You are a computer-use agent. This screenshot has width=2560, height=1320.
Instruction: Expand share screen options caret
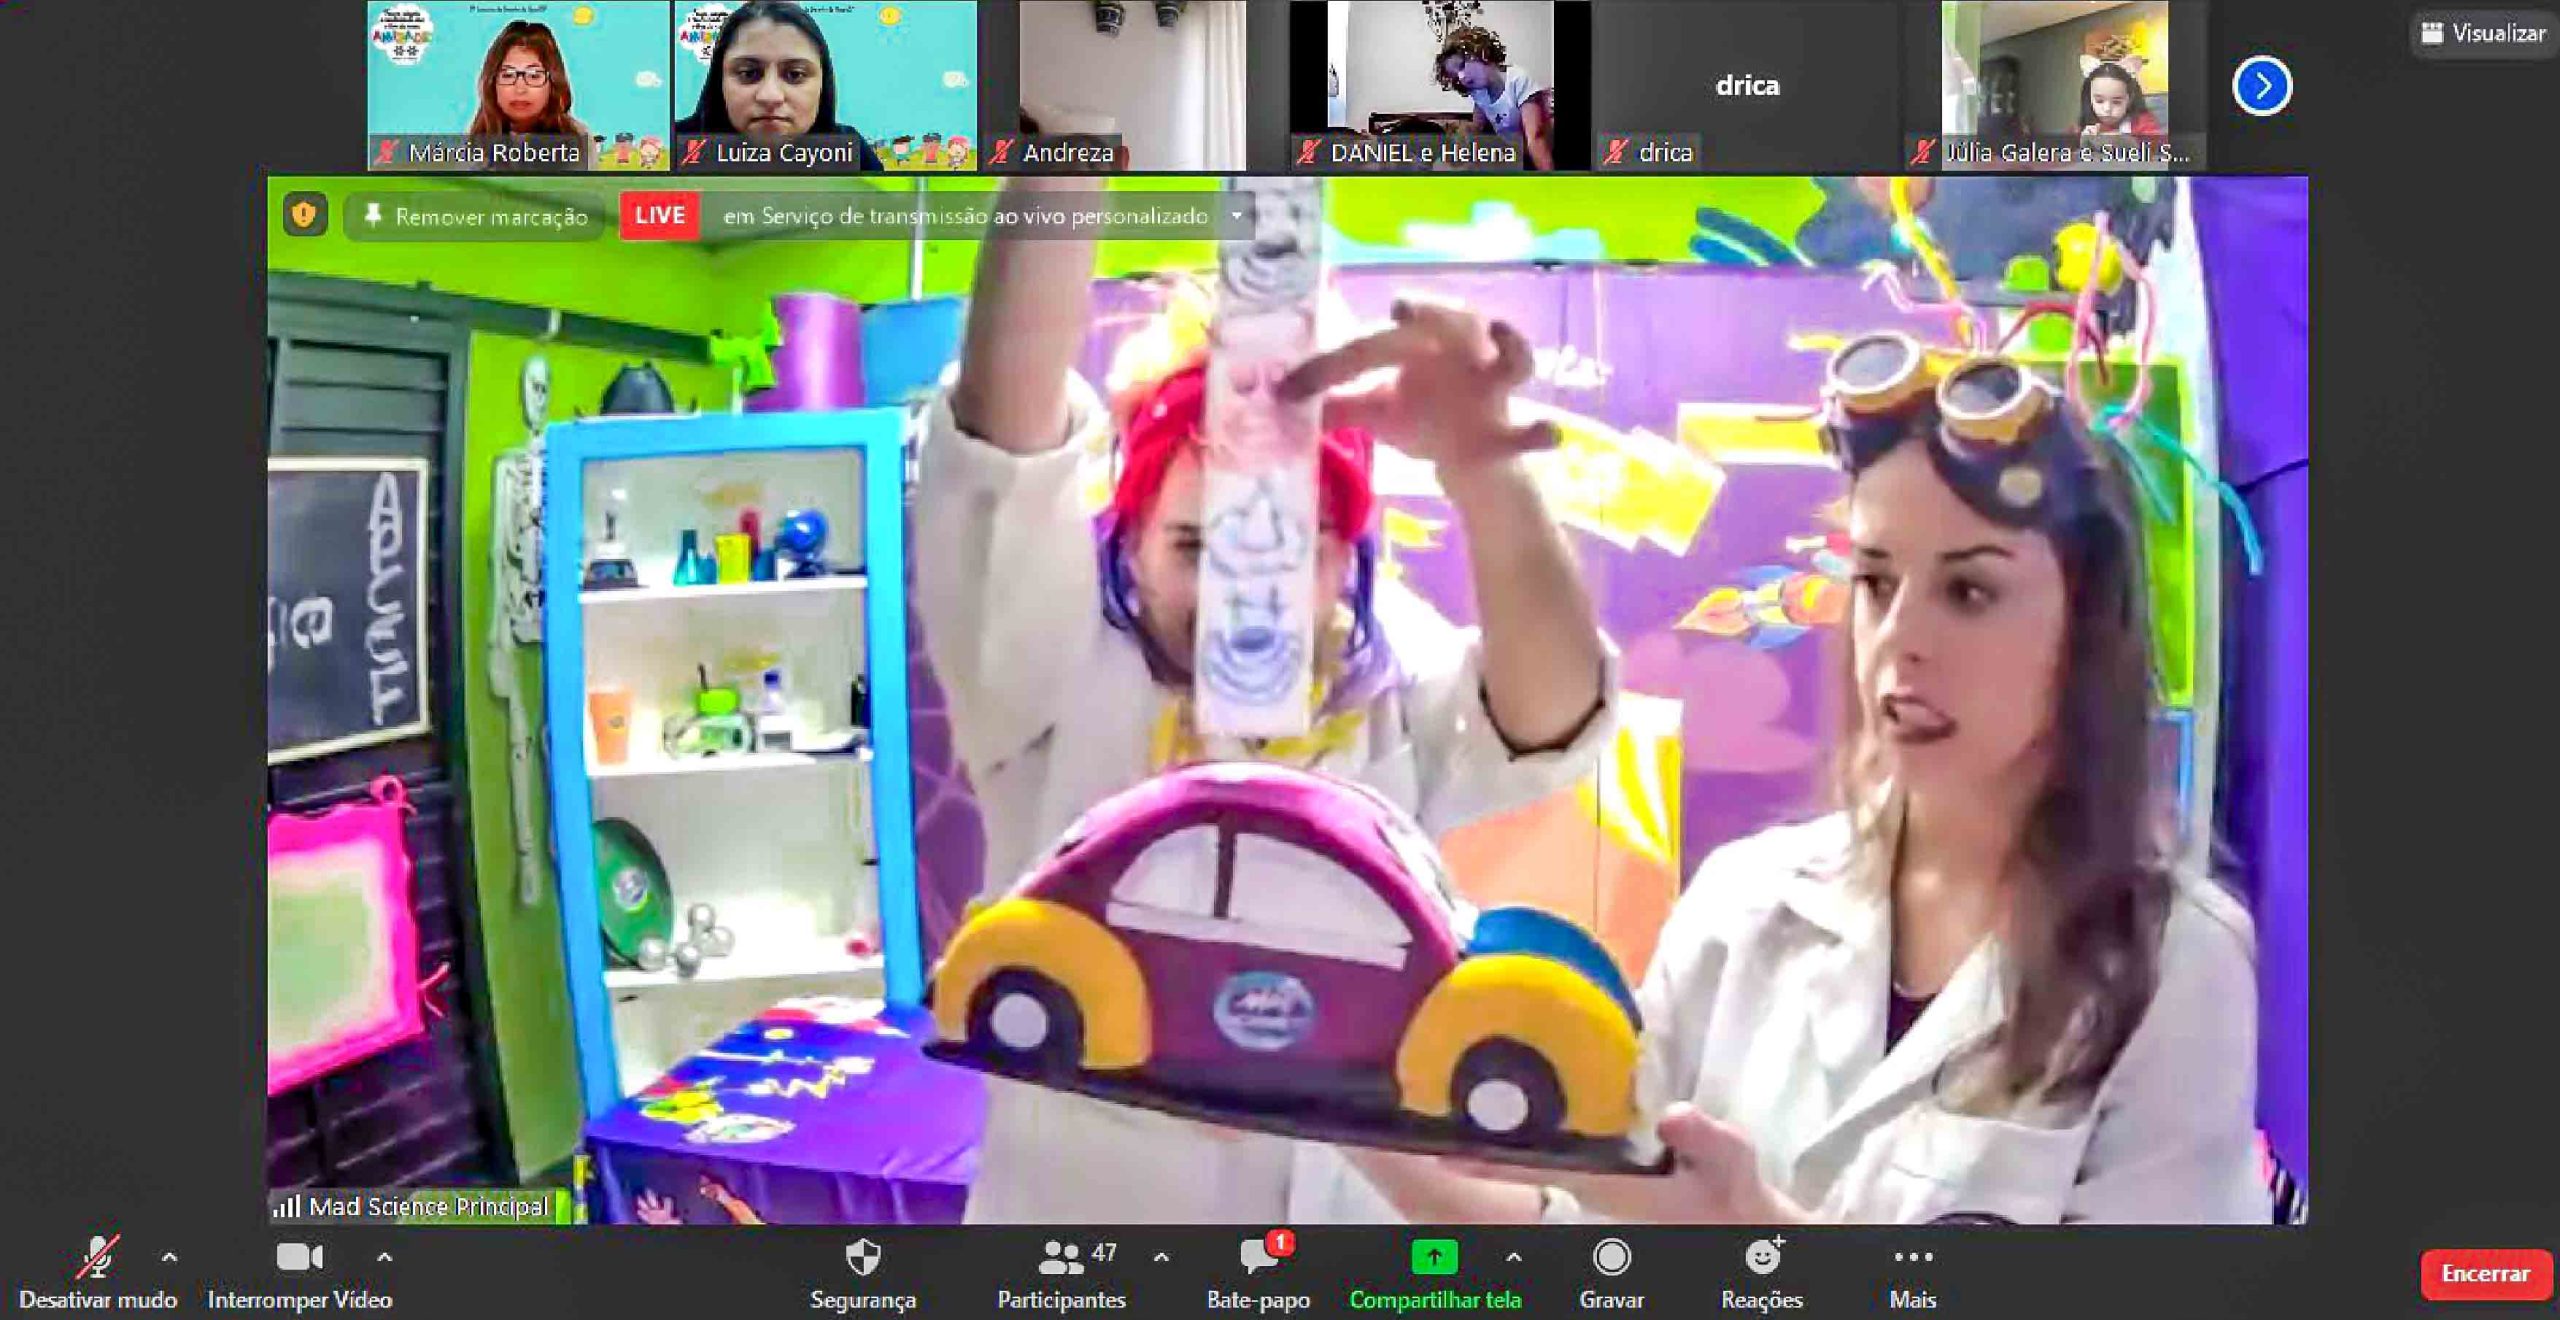point(1514,1257)
